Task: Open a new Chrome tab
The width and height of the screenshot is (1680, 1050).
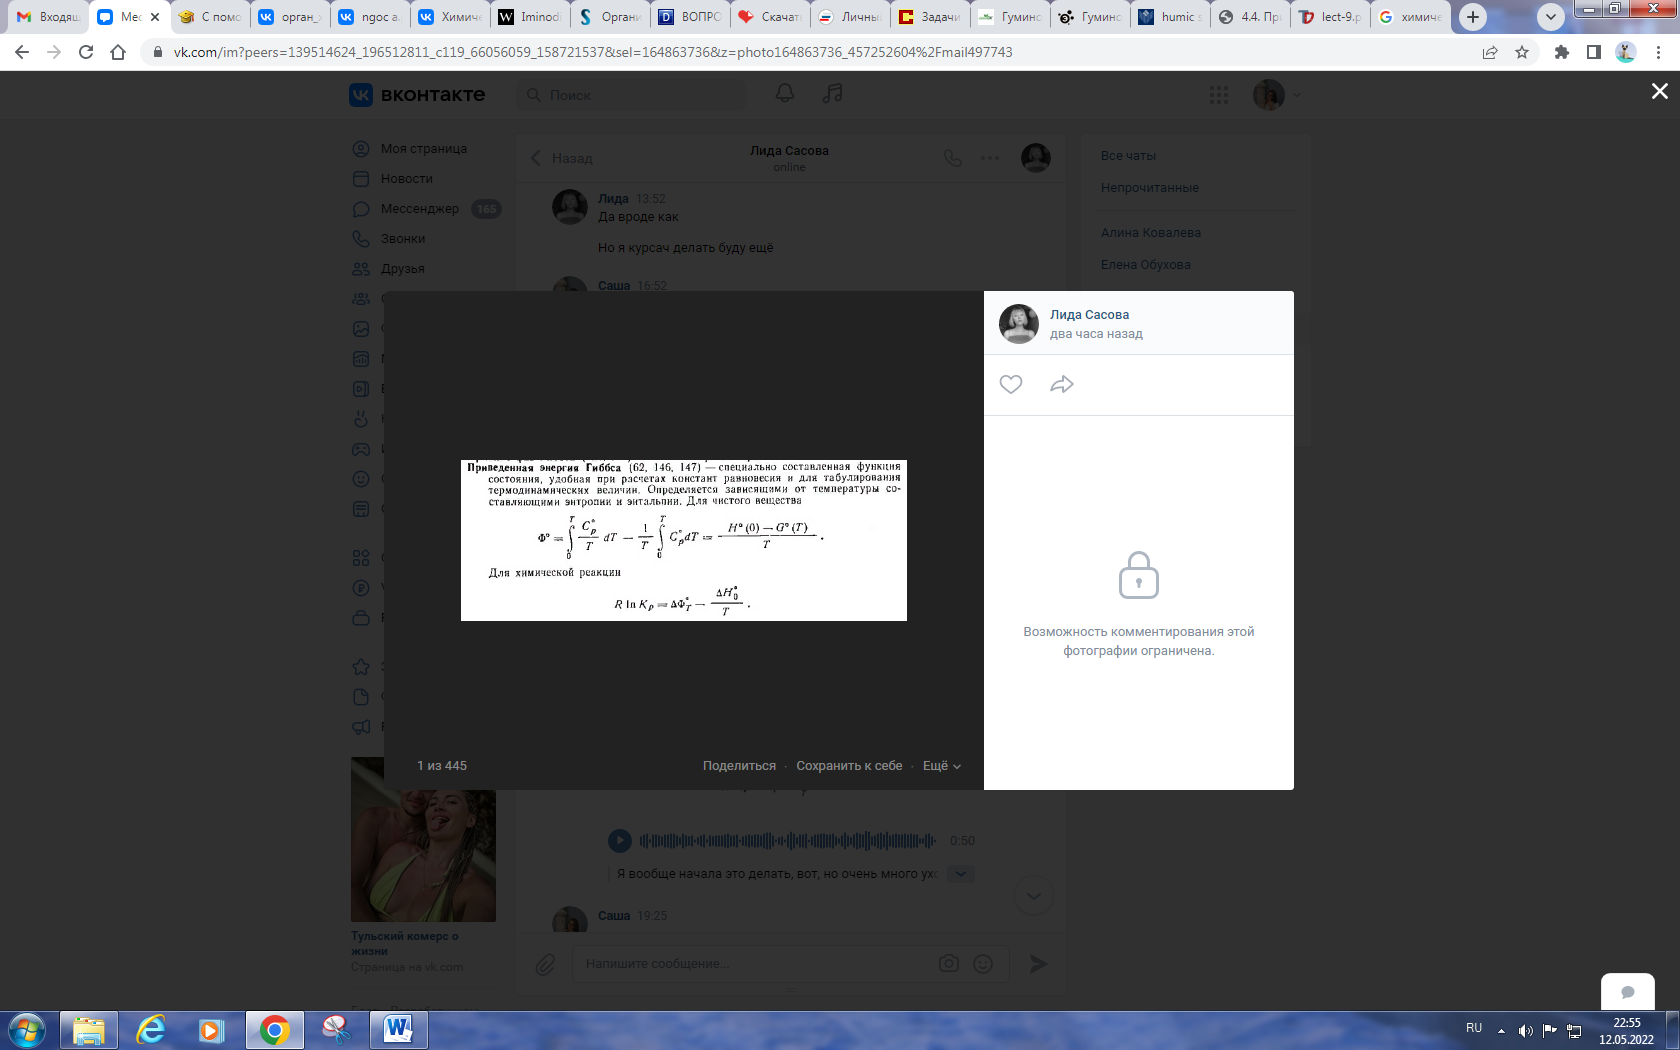Action: (x=1472, y=17)
